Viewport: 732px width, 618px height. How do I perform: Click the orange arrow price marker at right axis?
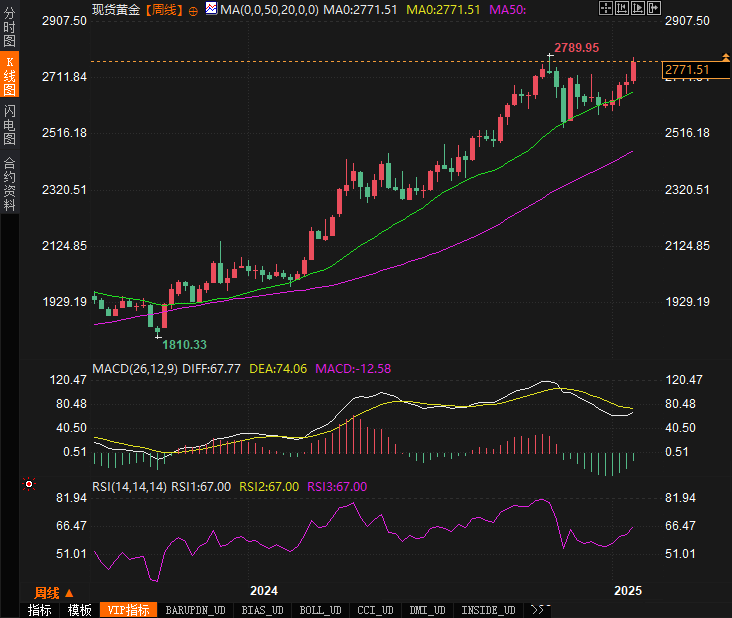724,57
